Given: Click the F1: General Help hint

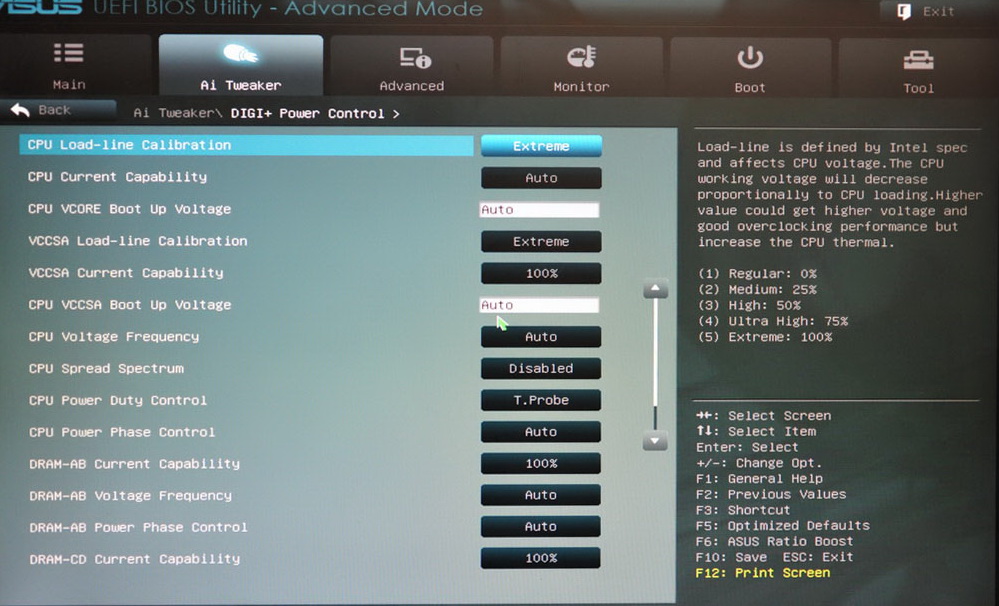Looking at the screenshot, I should (x=759, y=479).
